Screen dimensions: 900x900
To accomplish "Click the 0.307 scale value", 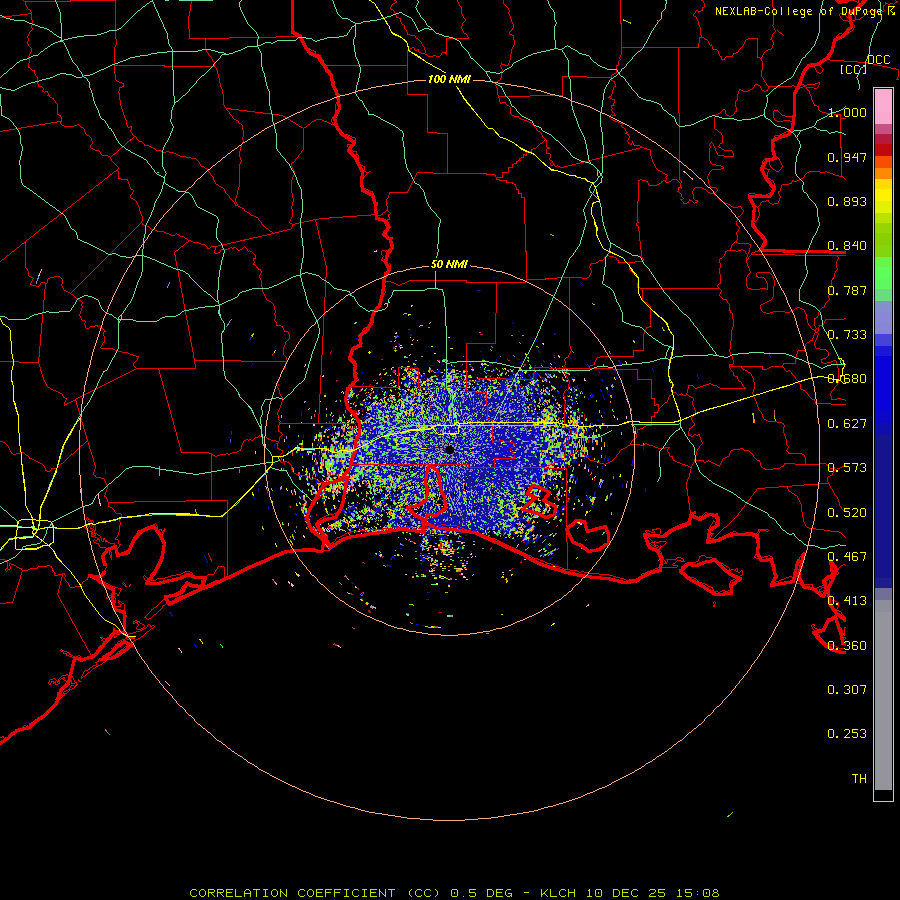I will (x=847, y=690).
